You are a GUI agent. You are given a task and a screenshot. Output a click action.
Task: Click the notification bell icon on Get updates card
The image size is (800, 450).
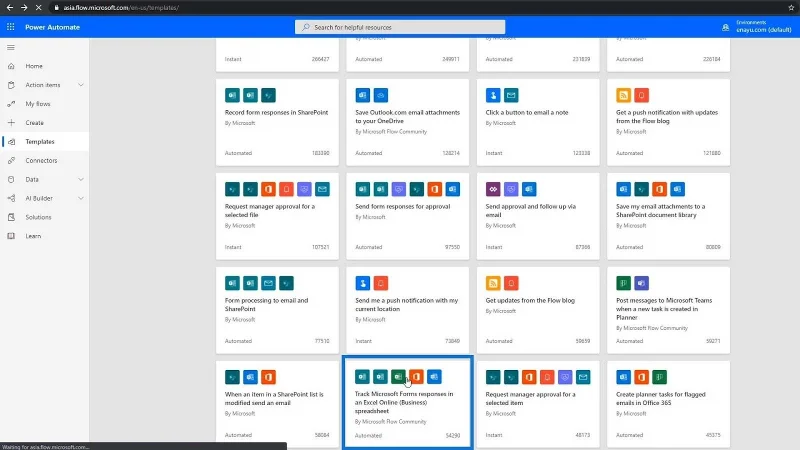(x=511, y=283)
